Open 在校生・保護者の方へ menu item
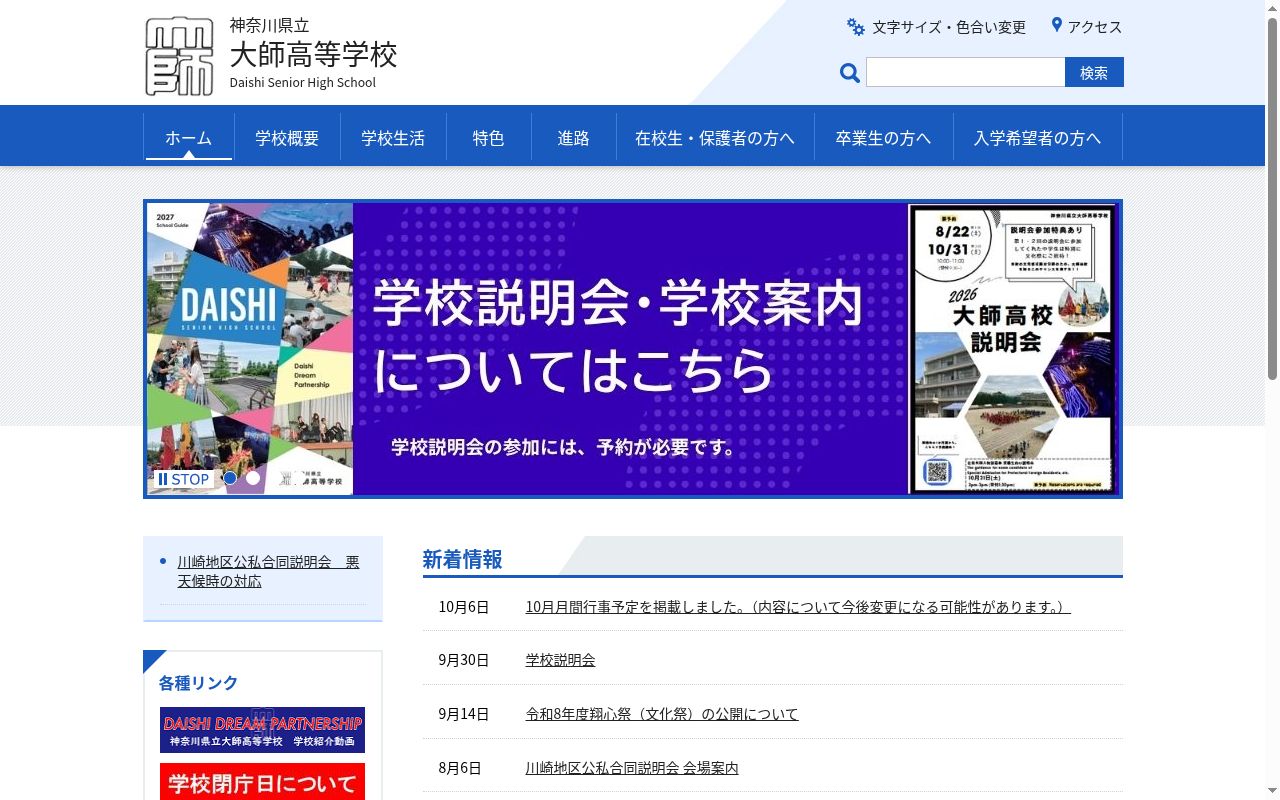 (x=715, y=138)
